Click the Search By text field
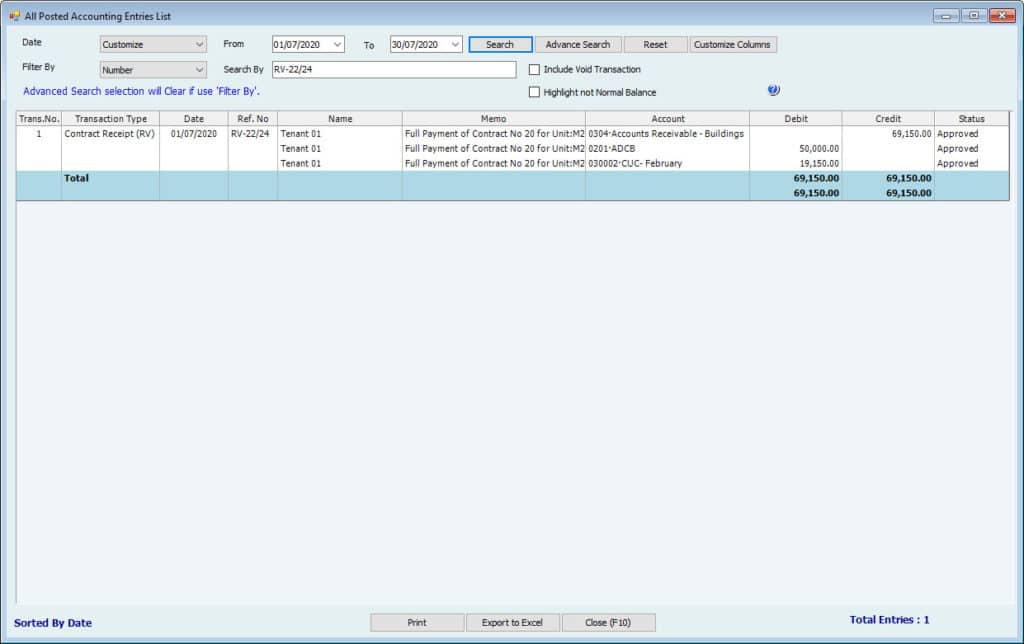1024x644 pixels. 392,70
